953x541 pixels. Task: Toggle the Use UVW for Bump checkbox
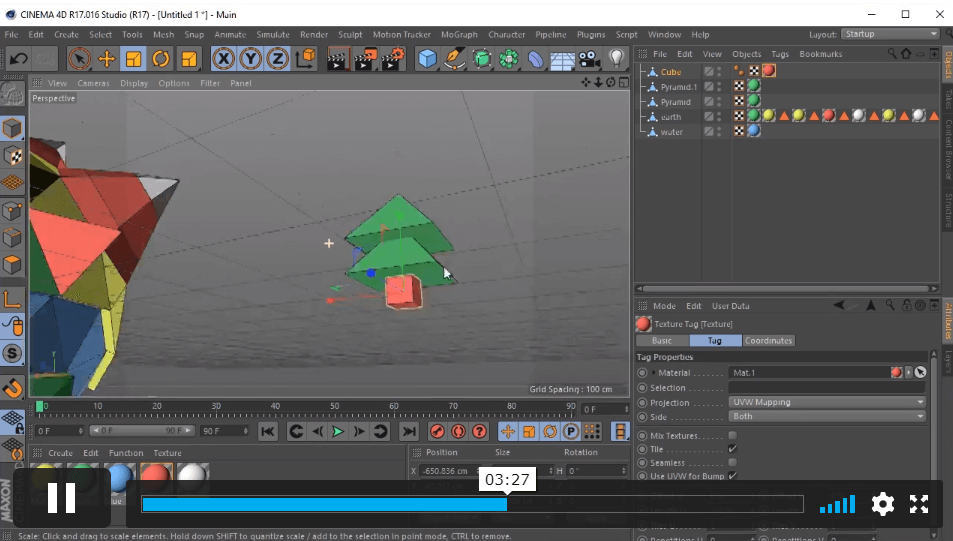pos(732,476)
